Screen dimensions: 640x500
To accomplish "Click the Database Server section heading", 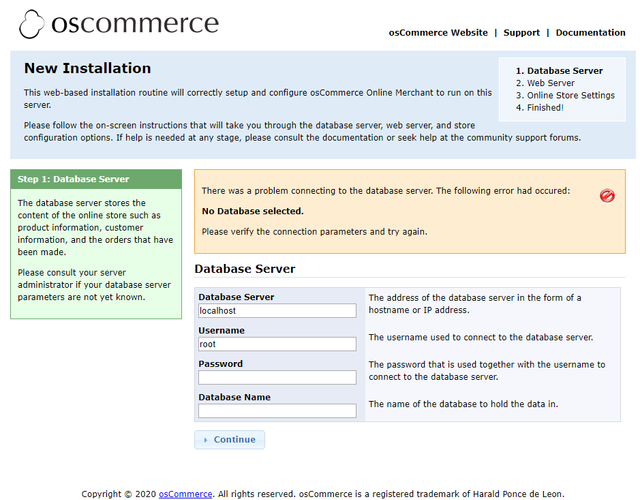I will click(244, 269).
